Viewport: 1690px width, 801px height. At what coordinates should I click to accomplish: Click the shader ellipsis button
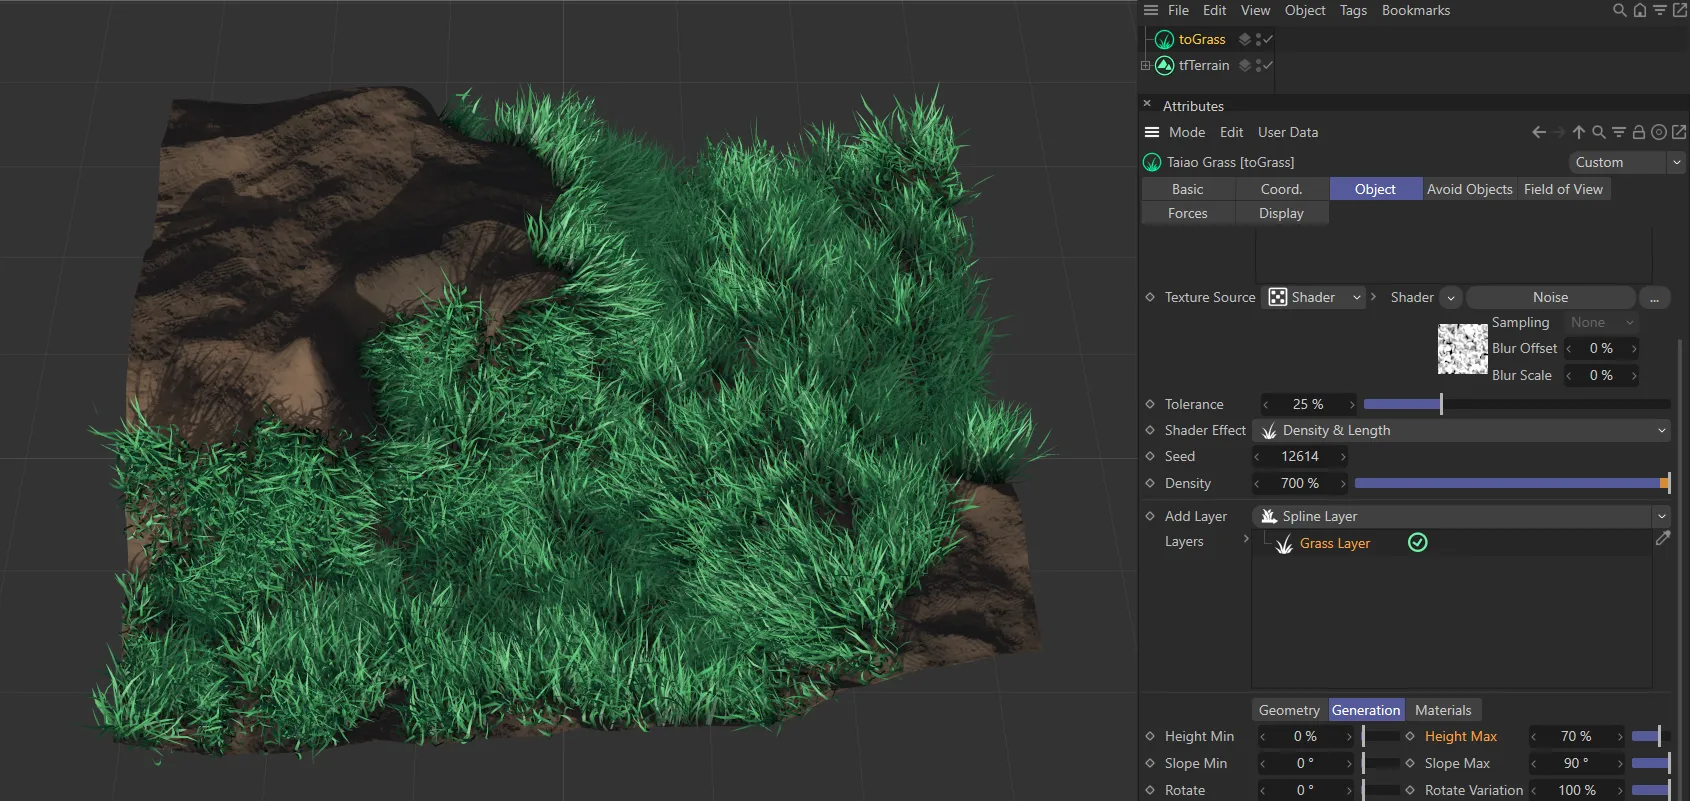[1654, 298]
